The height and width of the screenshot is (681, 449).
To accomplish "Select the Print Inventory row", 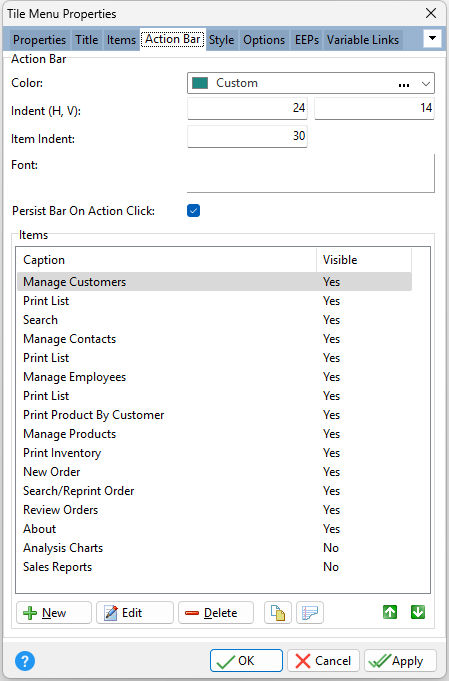I will click(x=215, y=453).
